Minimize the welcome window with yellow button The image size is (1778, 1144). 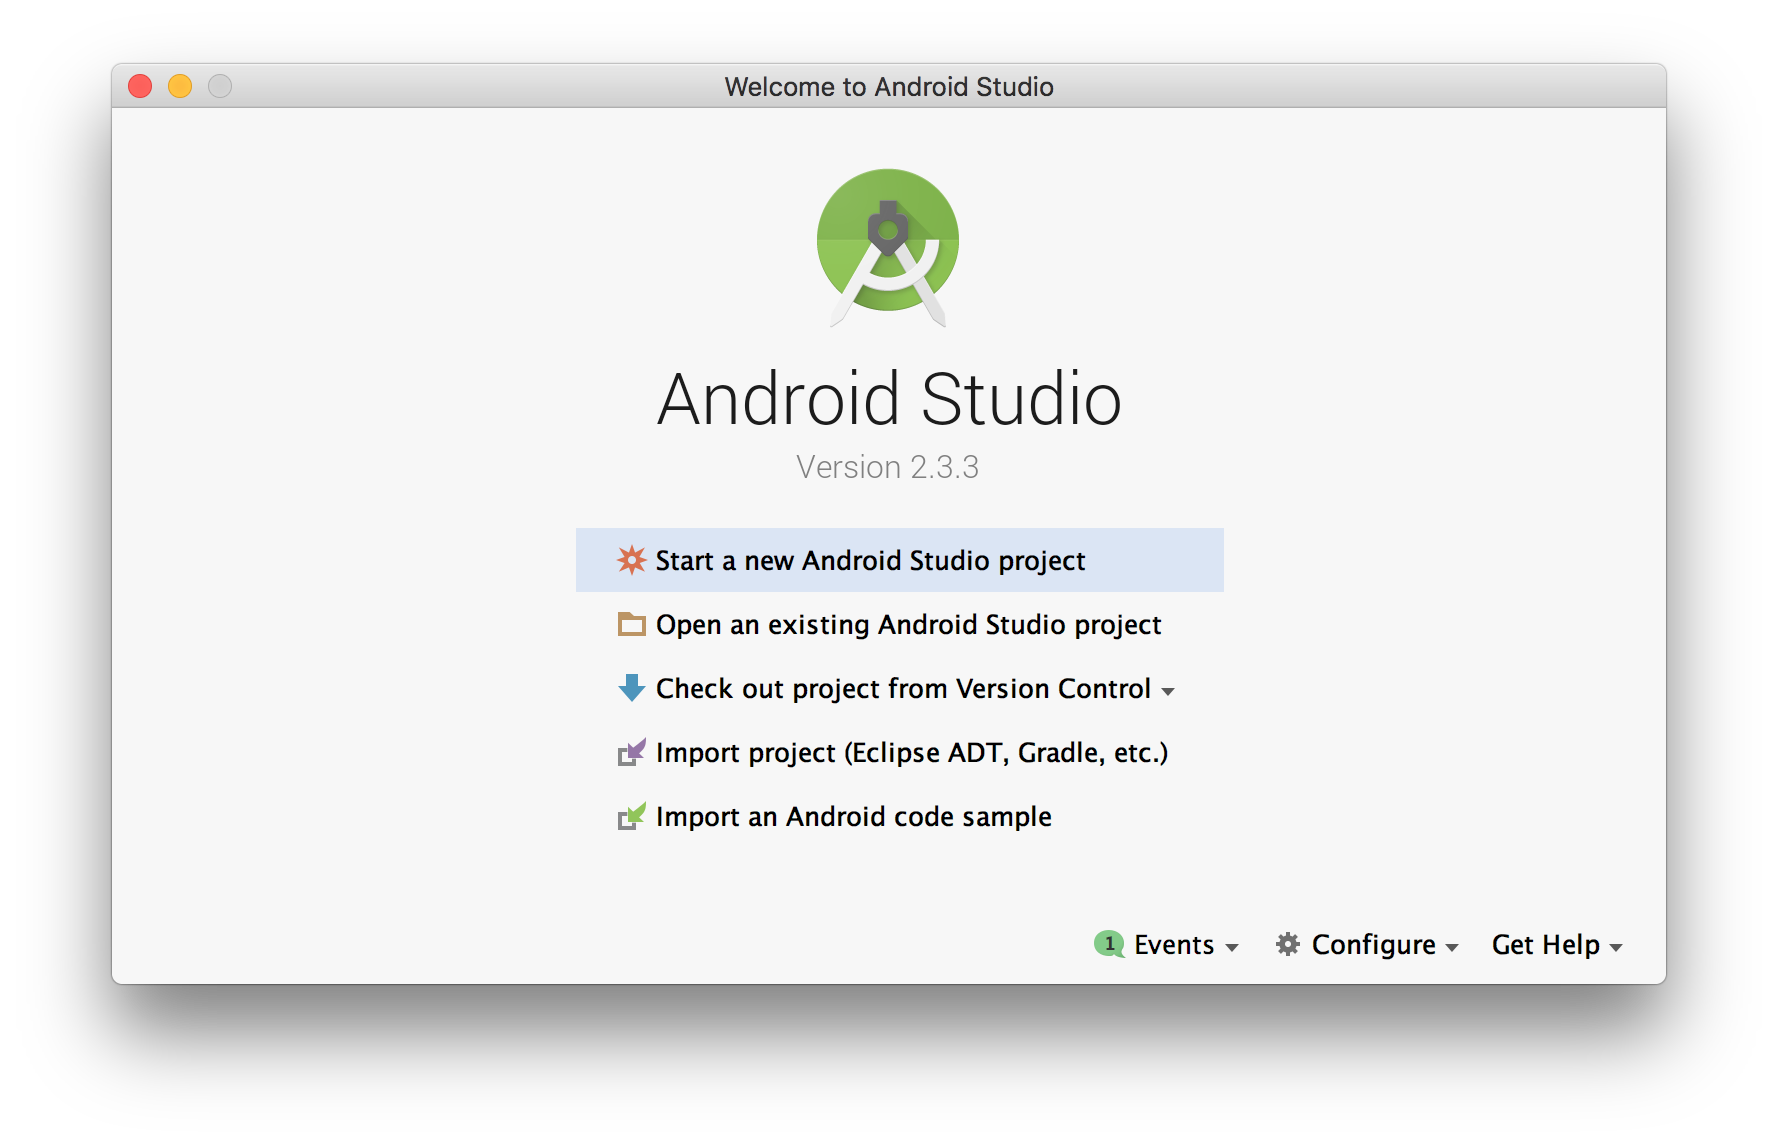180,86
